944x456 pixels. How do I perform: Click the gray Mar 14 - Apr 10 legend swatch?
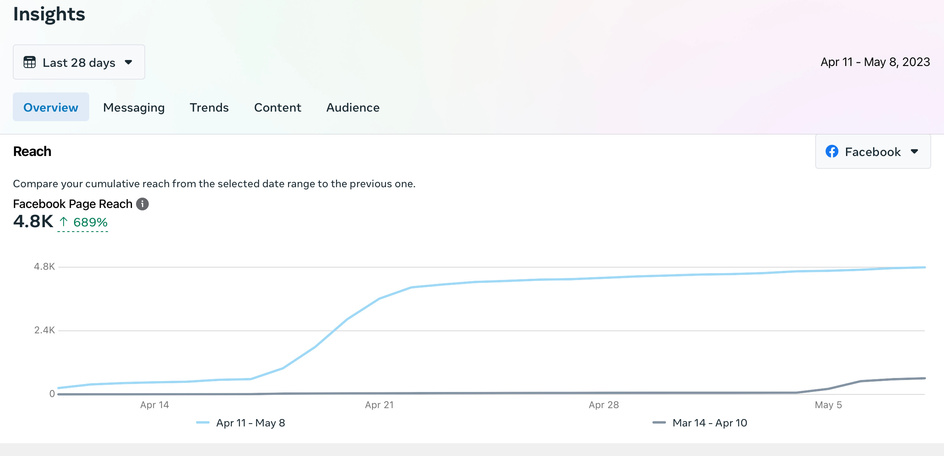(x=659, y=423)
